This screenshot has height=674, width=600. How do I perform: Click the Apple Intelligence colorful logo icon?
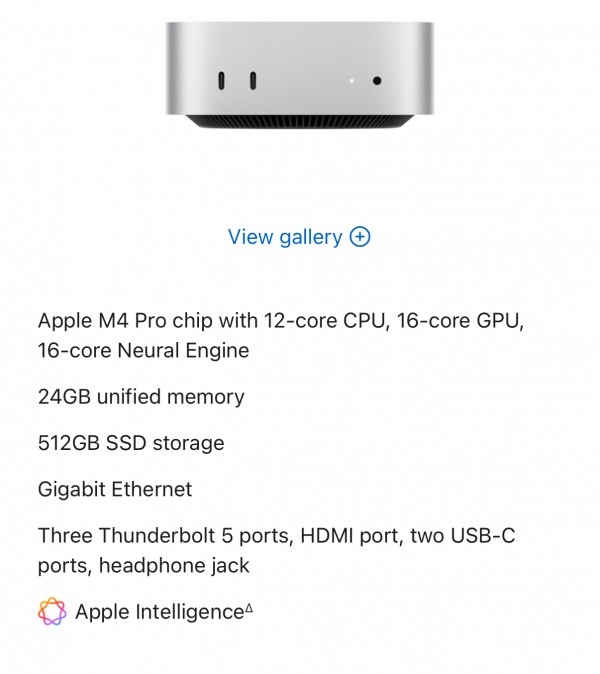52,611
